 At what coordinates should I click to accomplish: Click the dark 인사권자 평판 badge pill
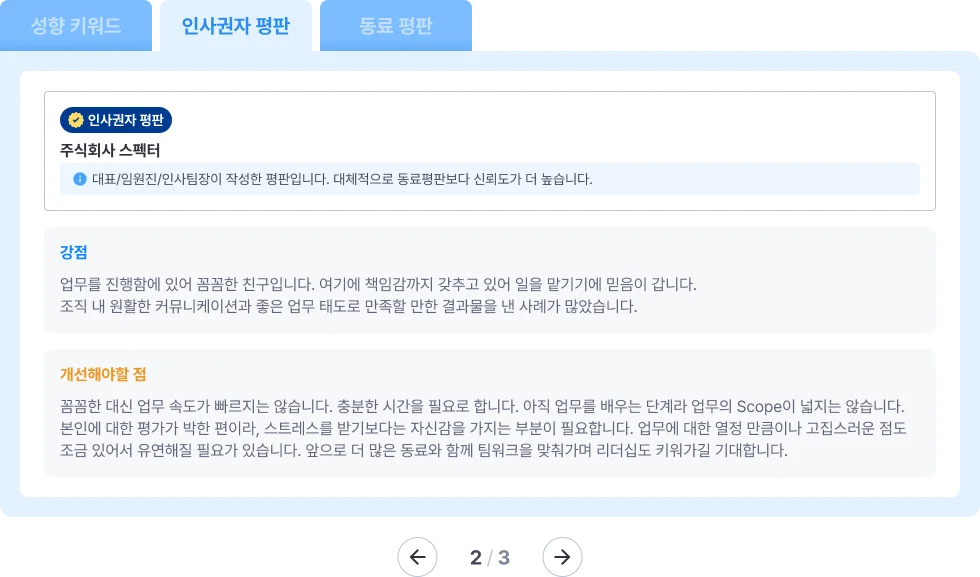coord(115,120)
